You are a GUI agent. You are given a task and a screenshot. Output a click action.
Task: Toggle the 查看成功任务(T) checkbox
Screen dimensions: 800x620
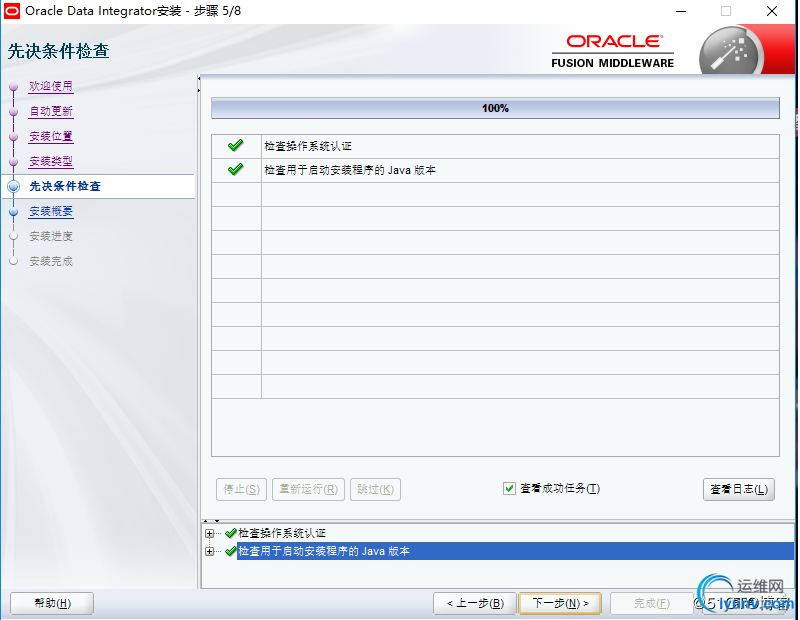pos(509,489)
